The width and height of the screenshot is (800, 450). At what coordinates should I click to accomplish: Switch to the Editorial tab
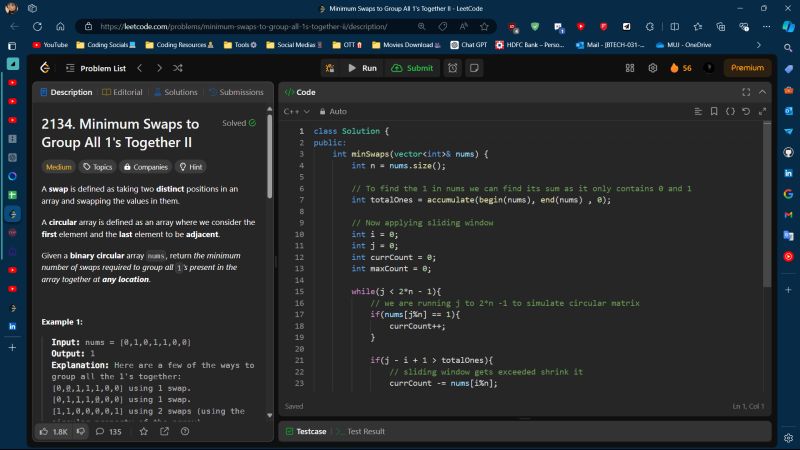pyautogui.click(x=122, y=92)
